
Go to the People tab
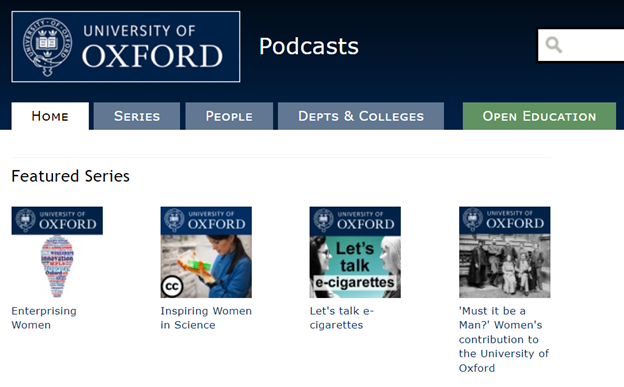[x=229, y=116]
